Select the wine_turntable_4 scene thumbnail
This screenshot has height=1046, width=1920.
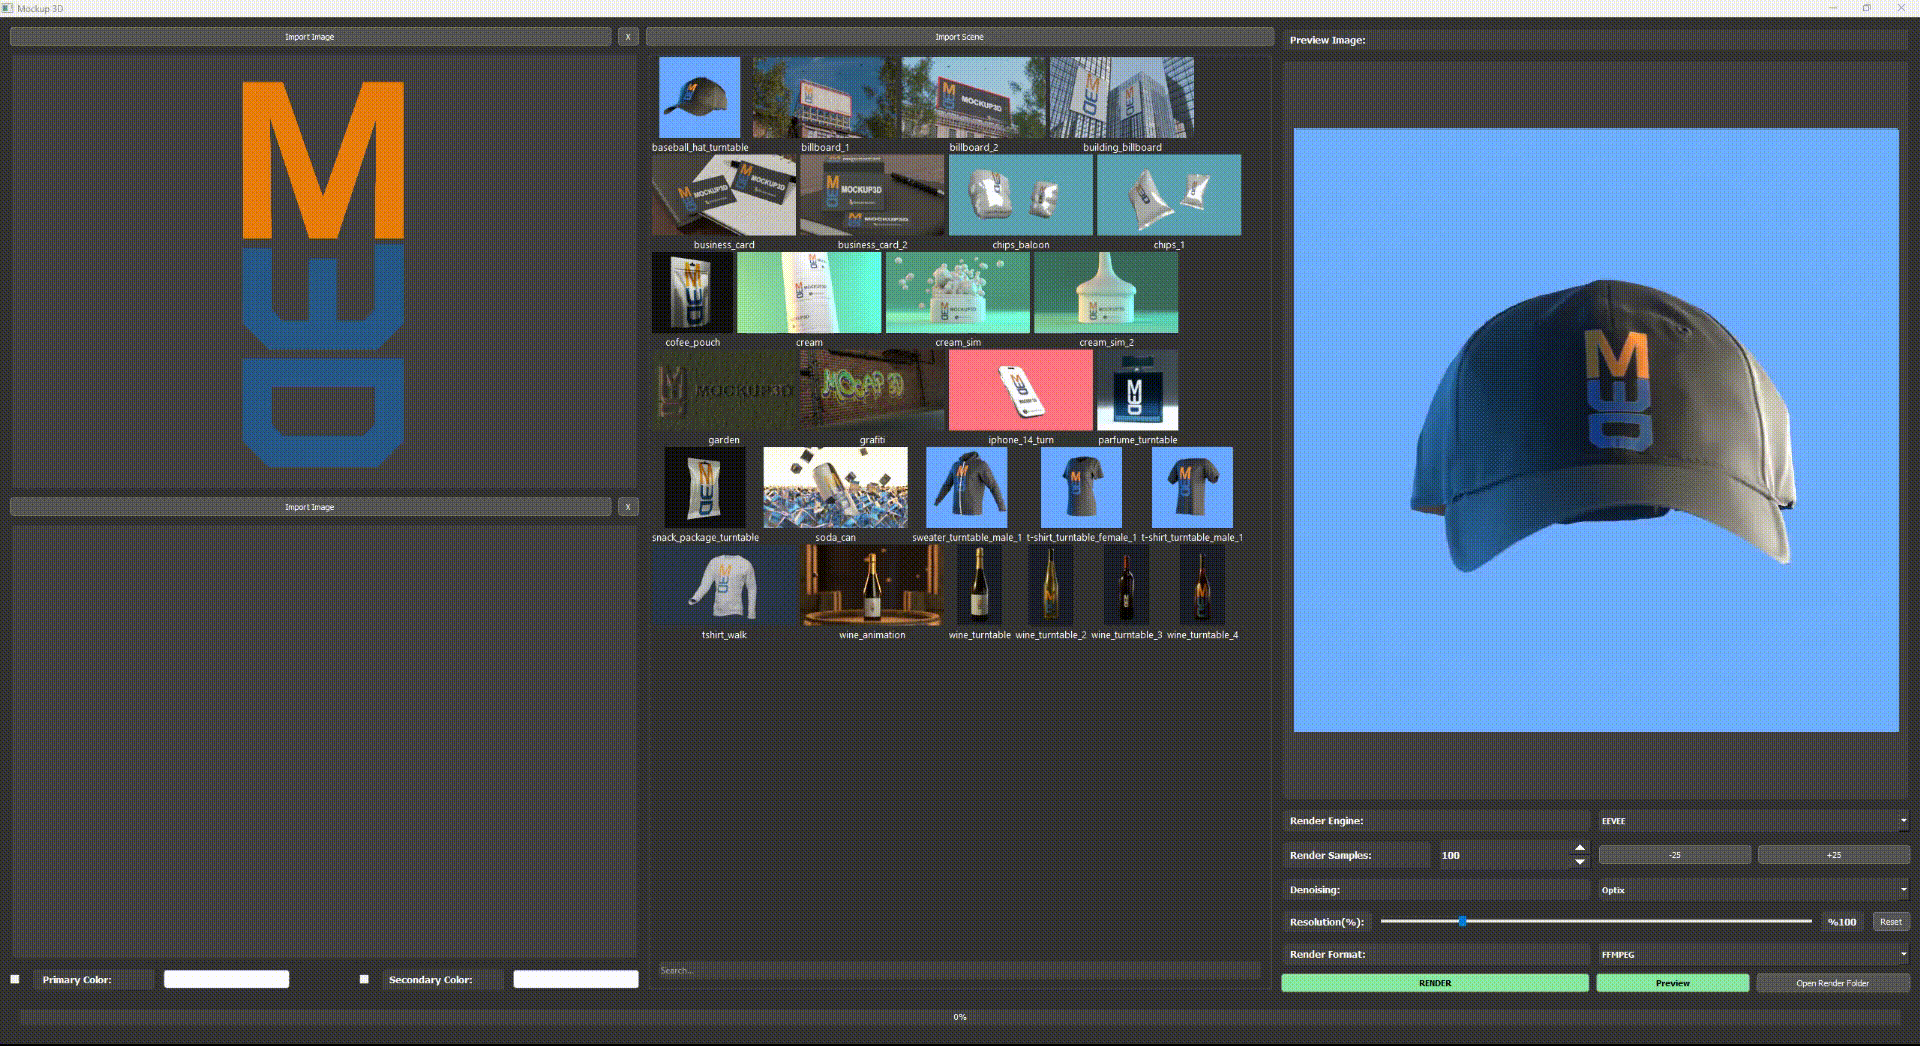(x=1202, y=585)
